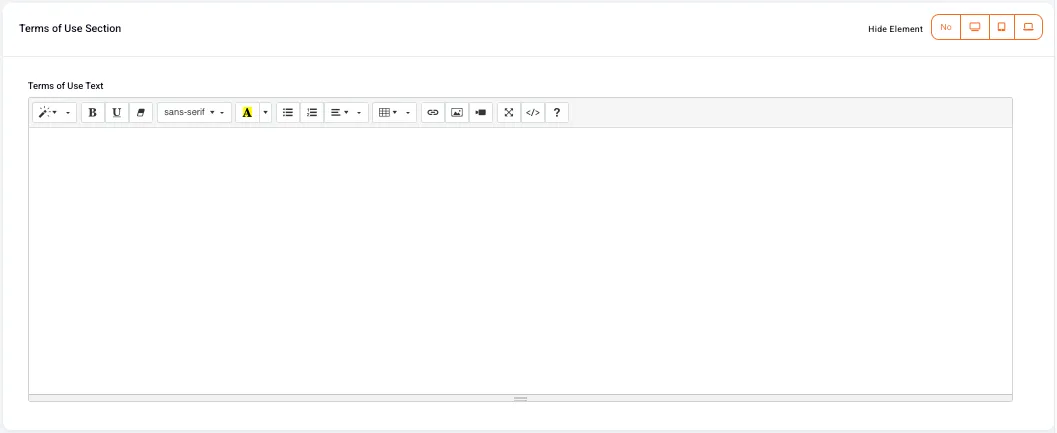Select No for Hide Element
The height and width of the screenshot is (433, 1057).
[x=946, y=27]
